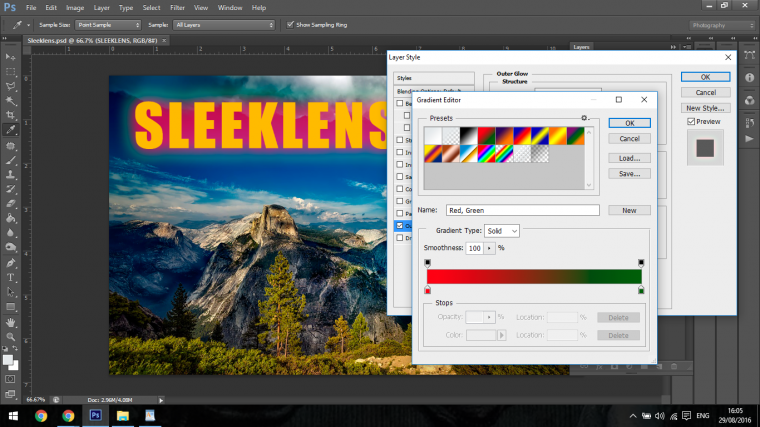Open the Gradient Type Solid dropdown

pos(502,231)
